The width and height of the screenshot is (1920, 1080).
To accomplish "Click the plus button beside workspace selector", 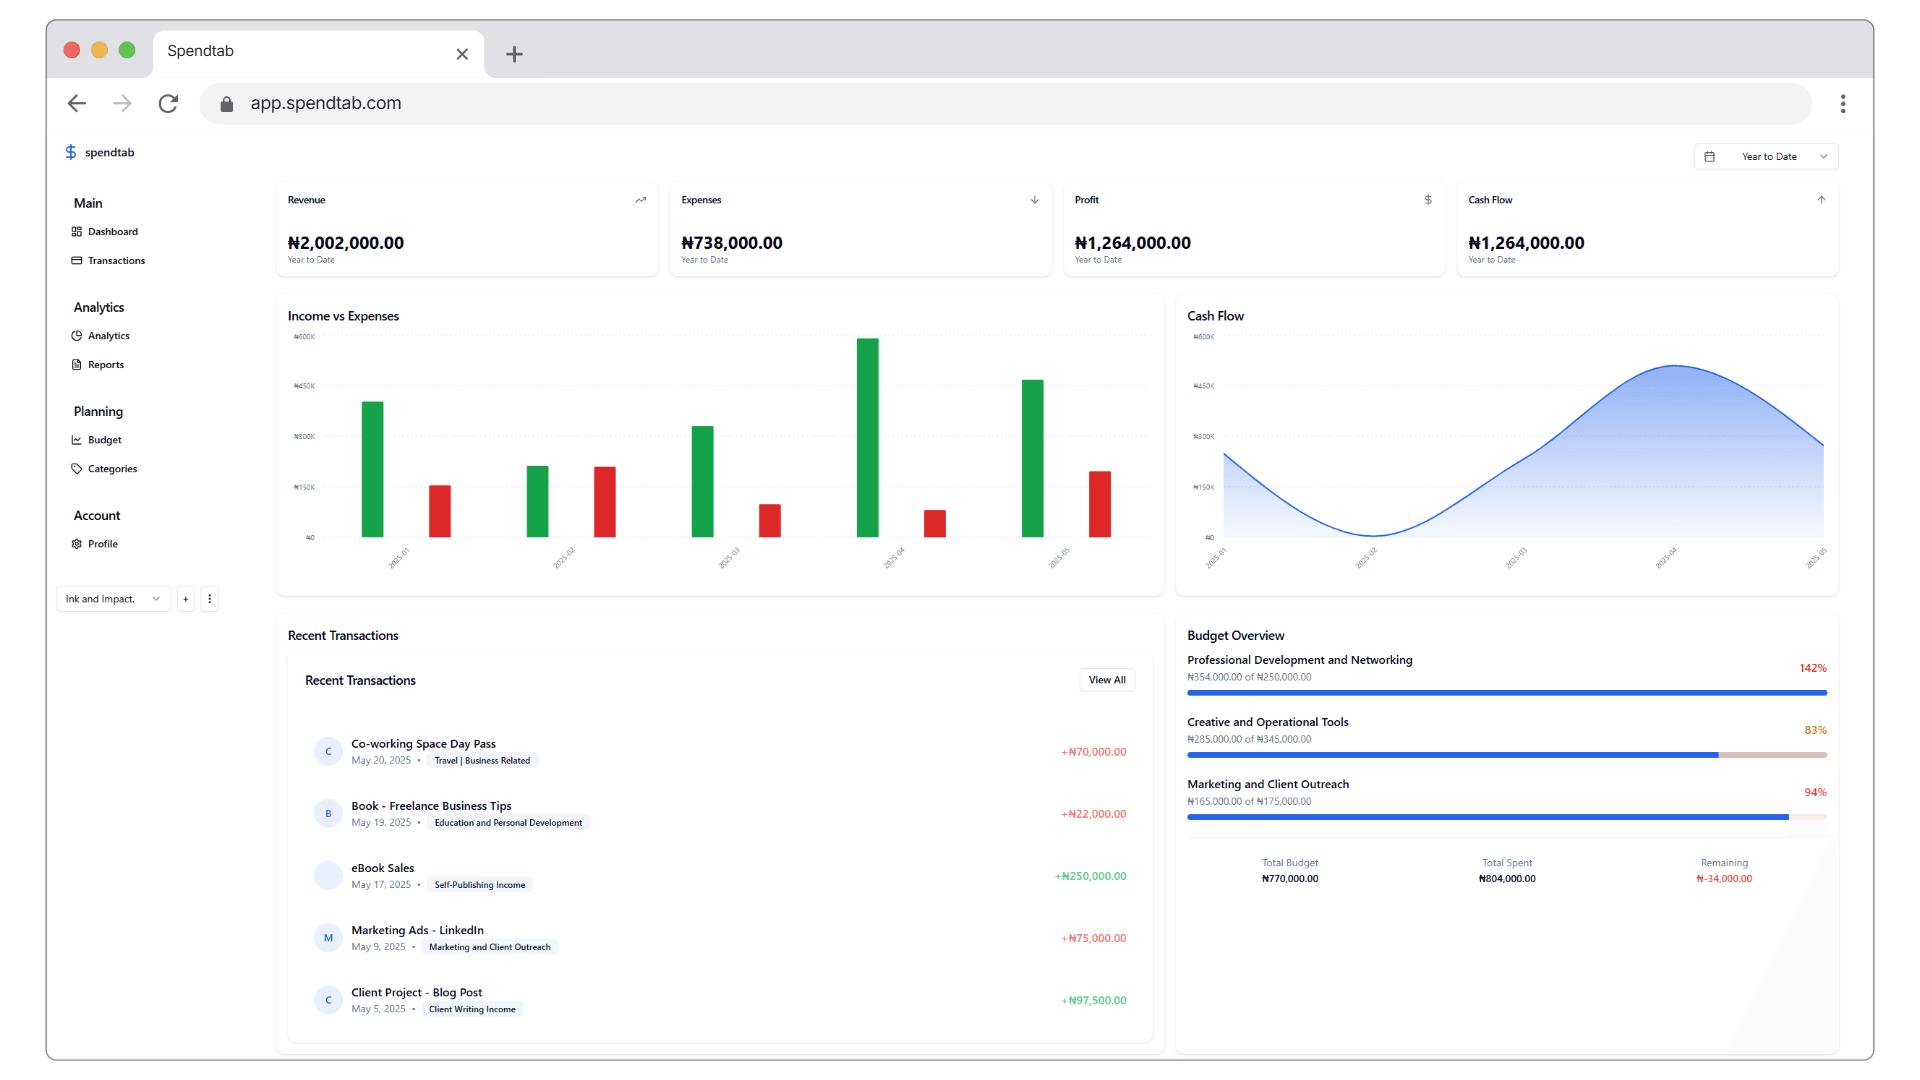I will 186,599.
